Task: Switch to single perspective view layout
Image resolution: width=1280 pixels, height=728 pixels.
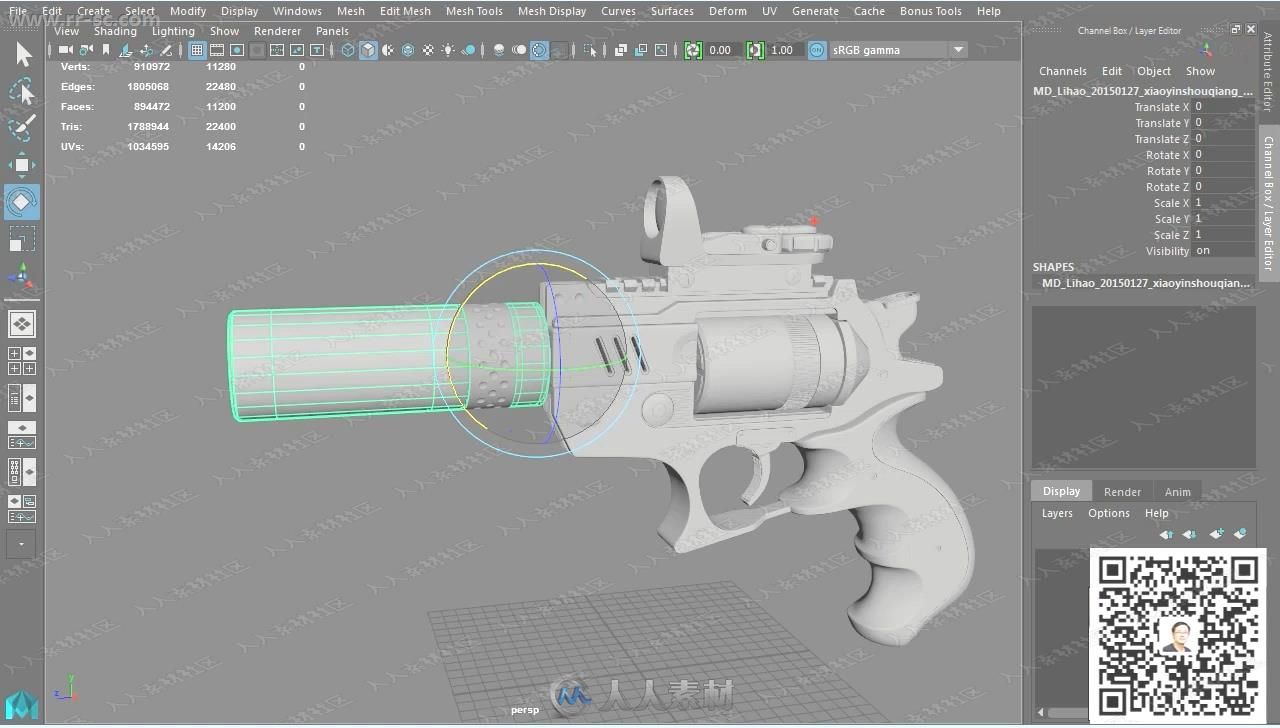Action: (22, 324)
